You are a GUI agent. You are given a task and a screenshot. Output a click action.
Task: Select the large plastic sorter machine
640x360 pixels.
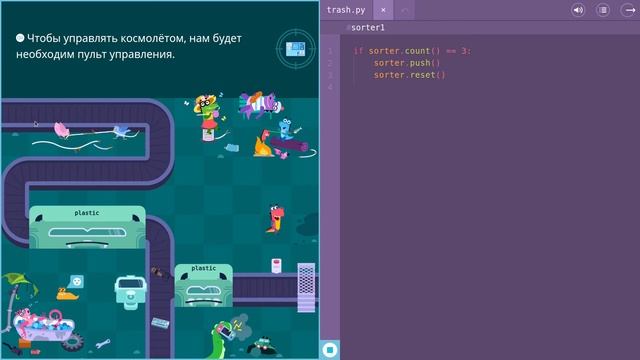pyautogui.click(x=87, y=227)
